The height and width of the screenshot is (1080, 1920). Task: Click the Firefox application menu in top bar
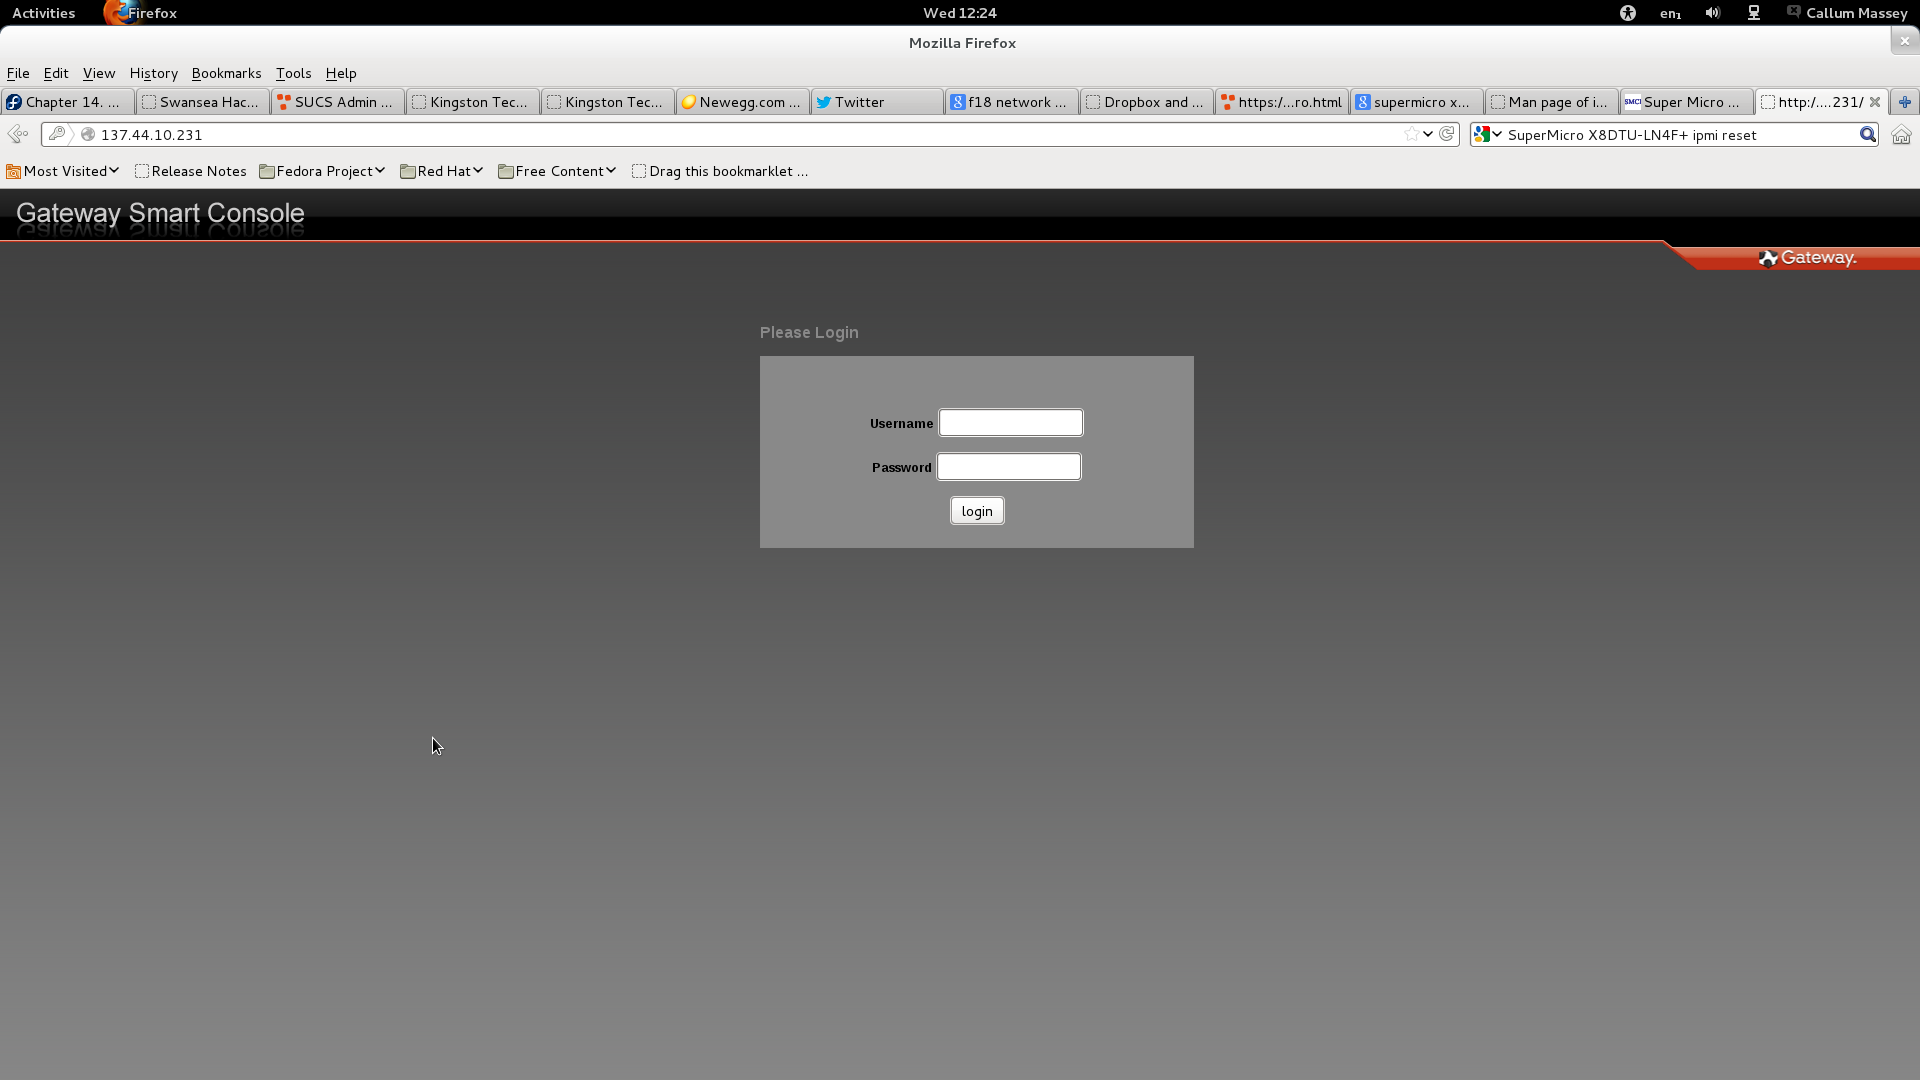[140, 13]
